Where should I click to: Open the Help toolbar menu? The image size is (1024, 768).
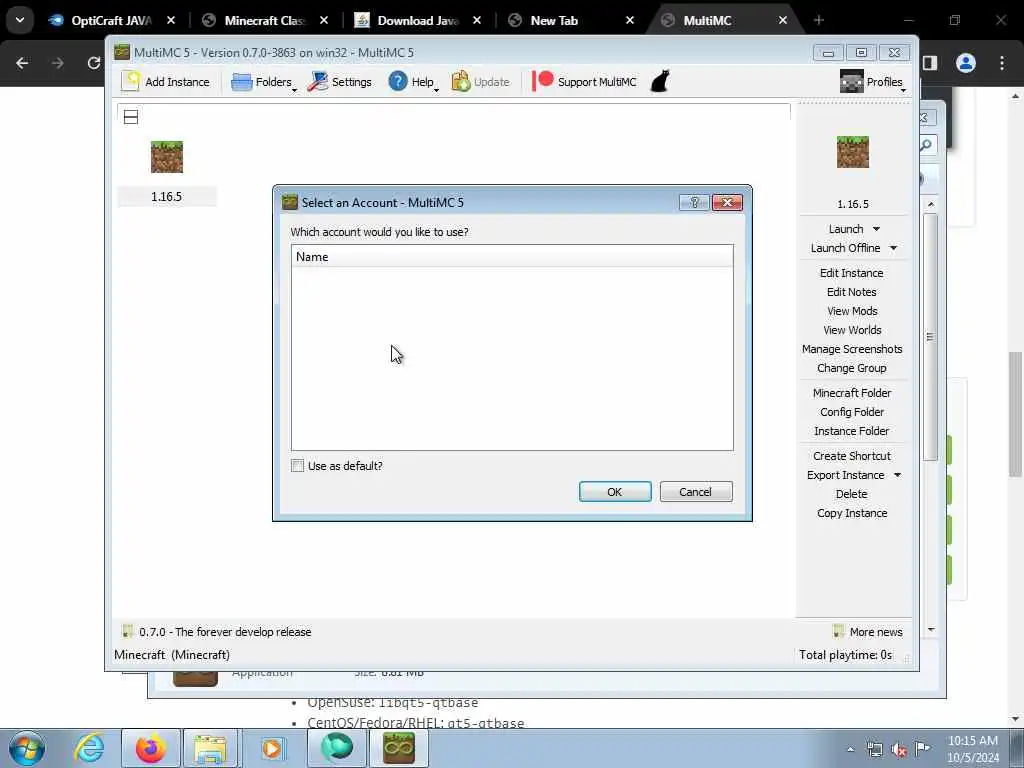click(413, 82)
